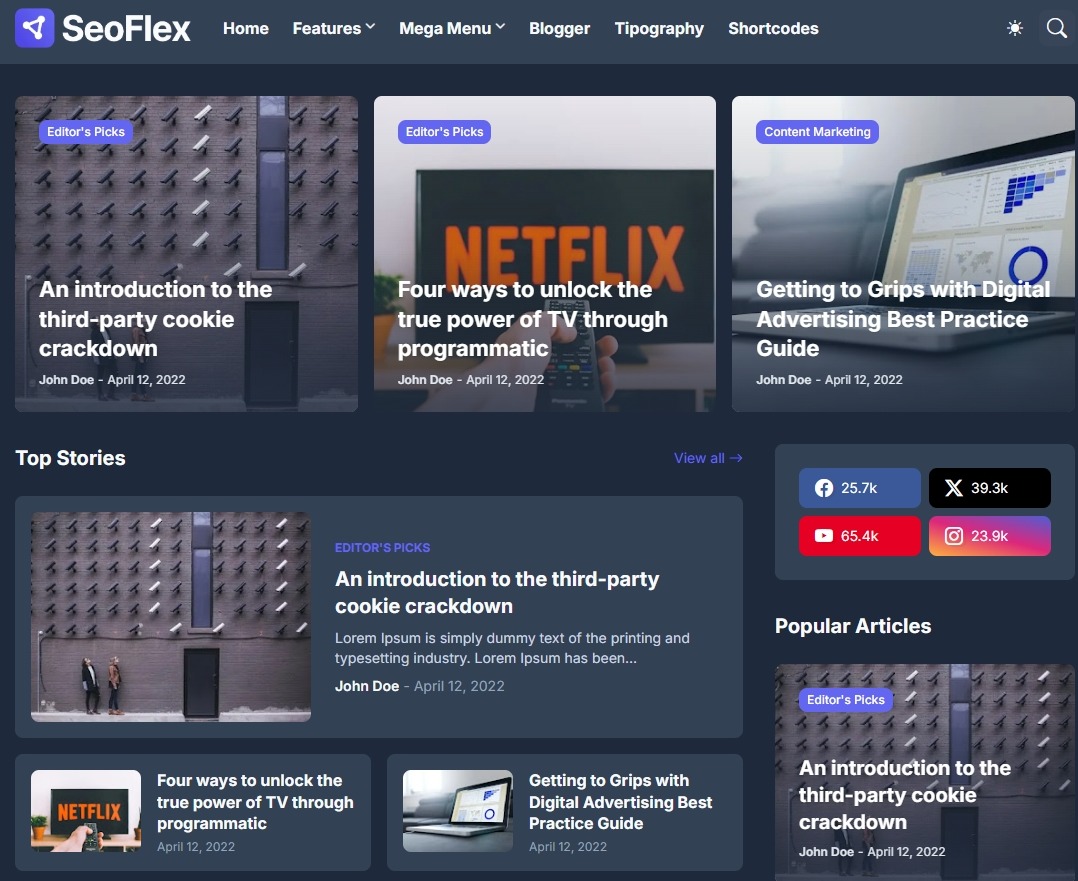Click the small Netflix TV thumbnail
This screenshot has width=1078, height=881.
pos(86,811)
